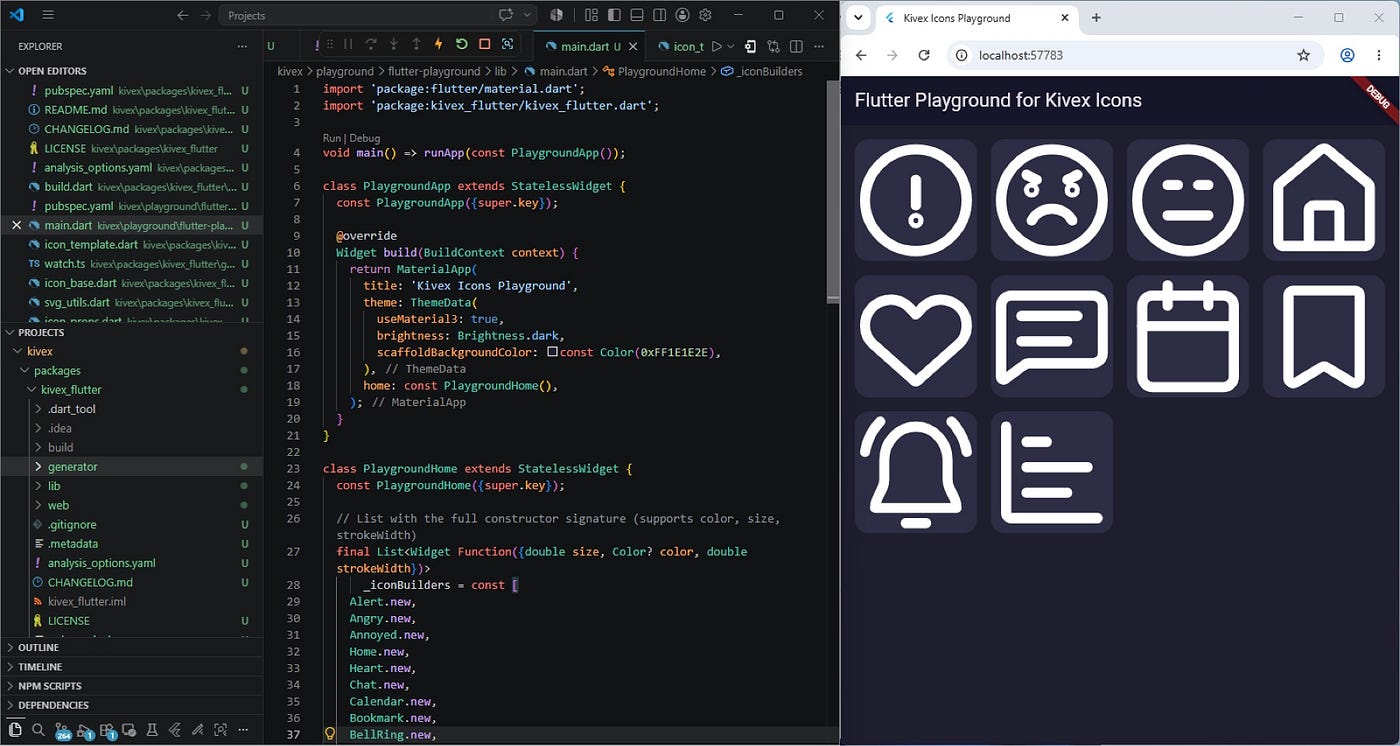Image resolution: width=1400 pixels, height=746 pixels.
Task: Click the Debug code lens above main
Action: (365, 138)
